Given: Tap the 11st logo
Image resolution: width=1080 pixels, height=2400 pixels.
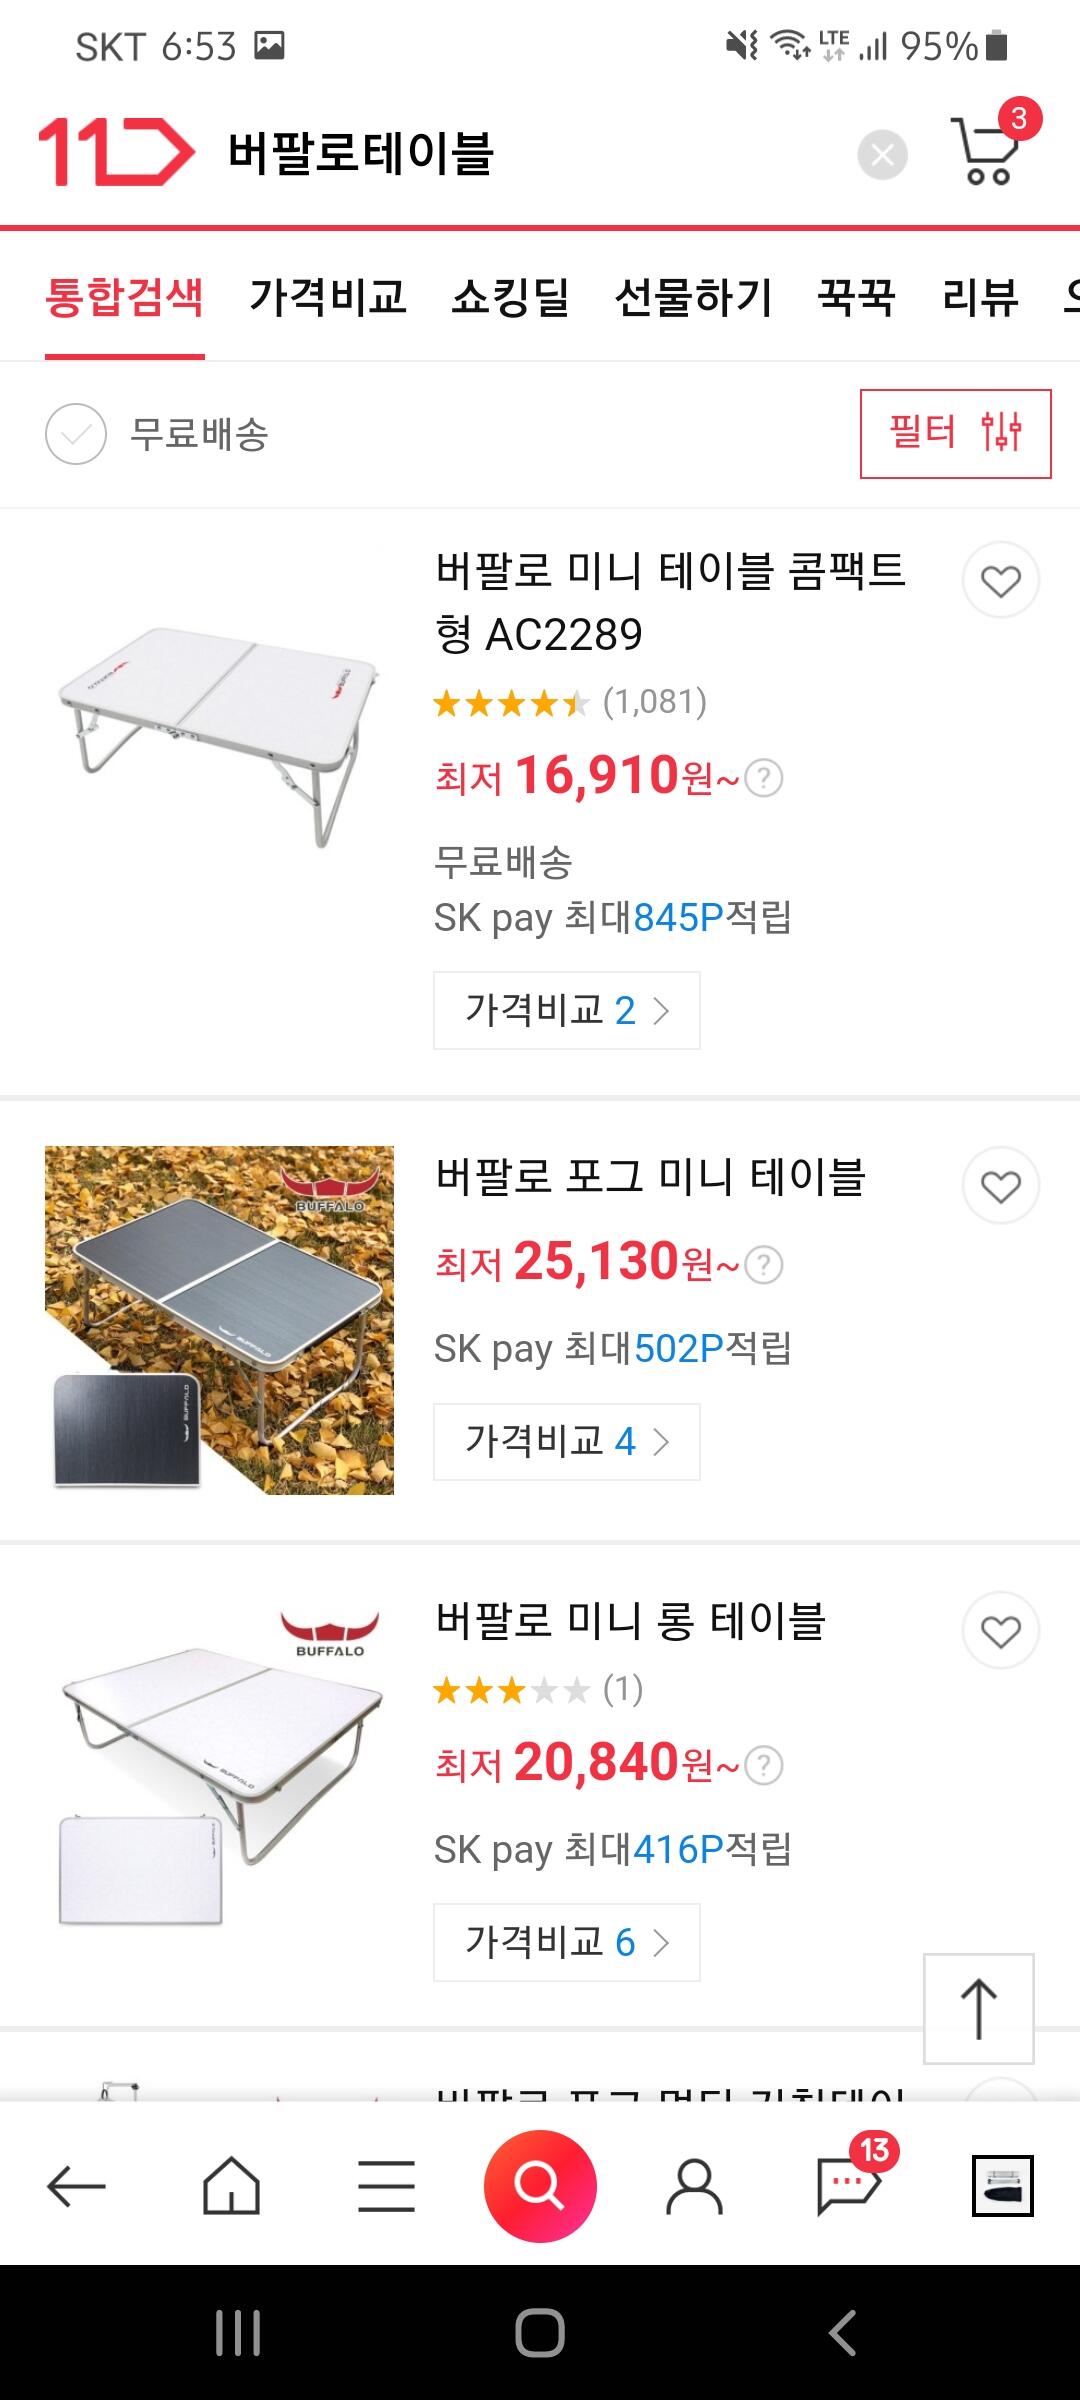Looking at the screenshot, I should point(116,152).
